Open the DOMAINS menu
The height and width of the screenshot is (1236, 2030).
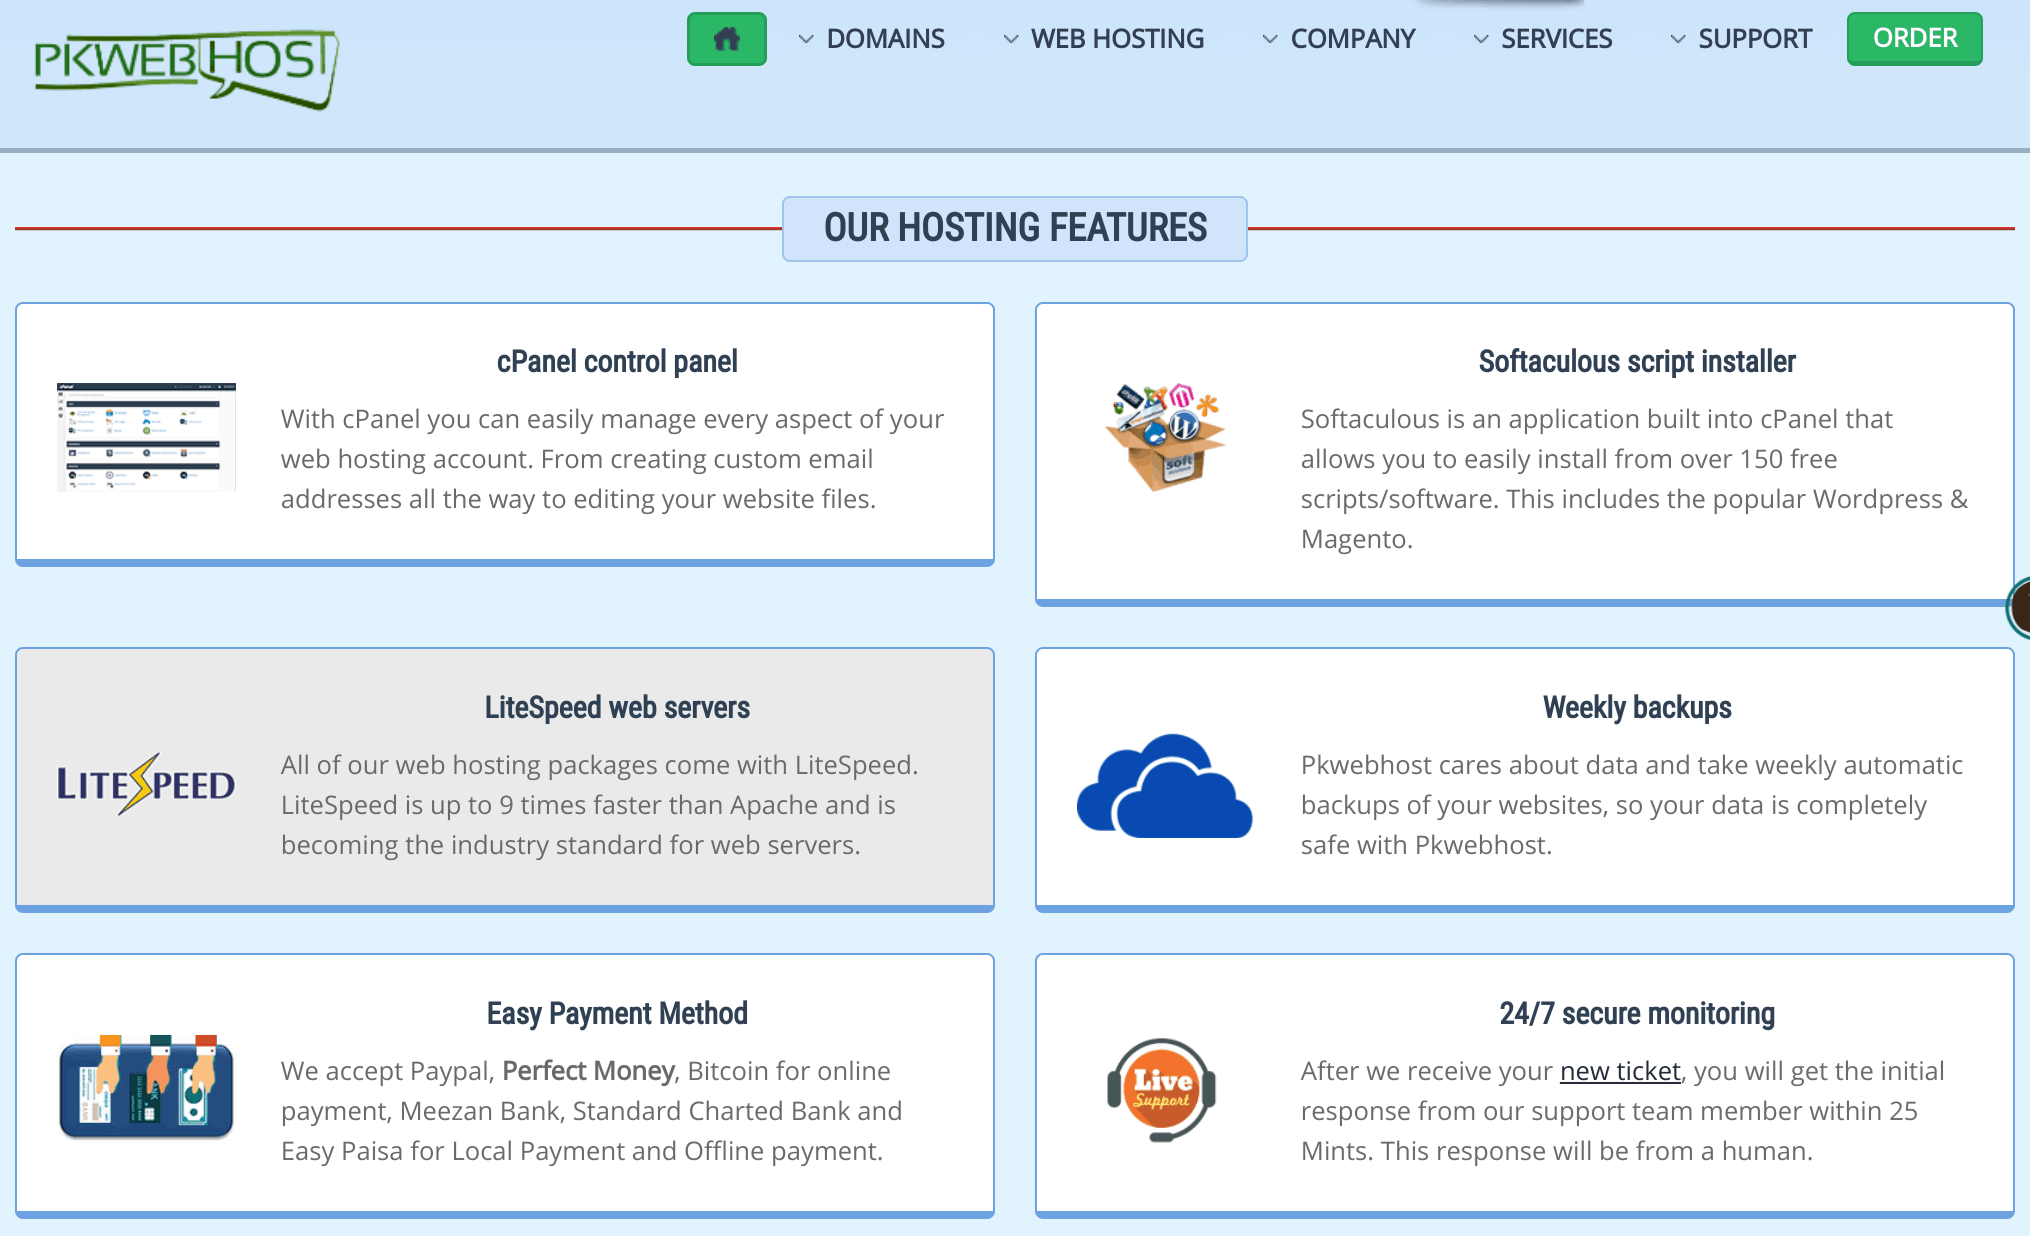pyautogui.click(x=885, y=39)
